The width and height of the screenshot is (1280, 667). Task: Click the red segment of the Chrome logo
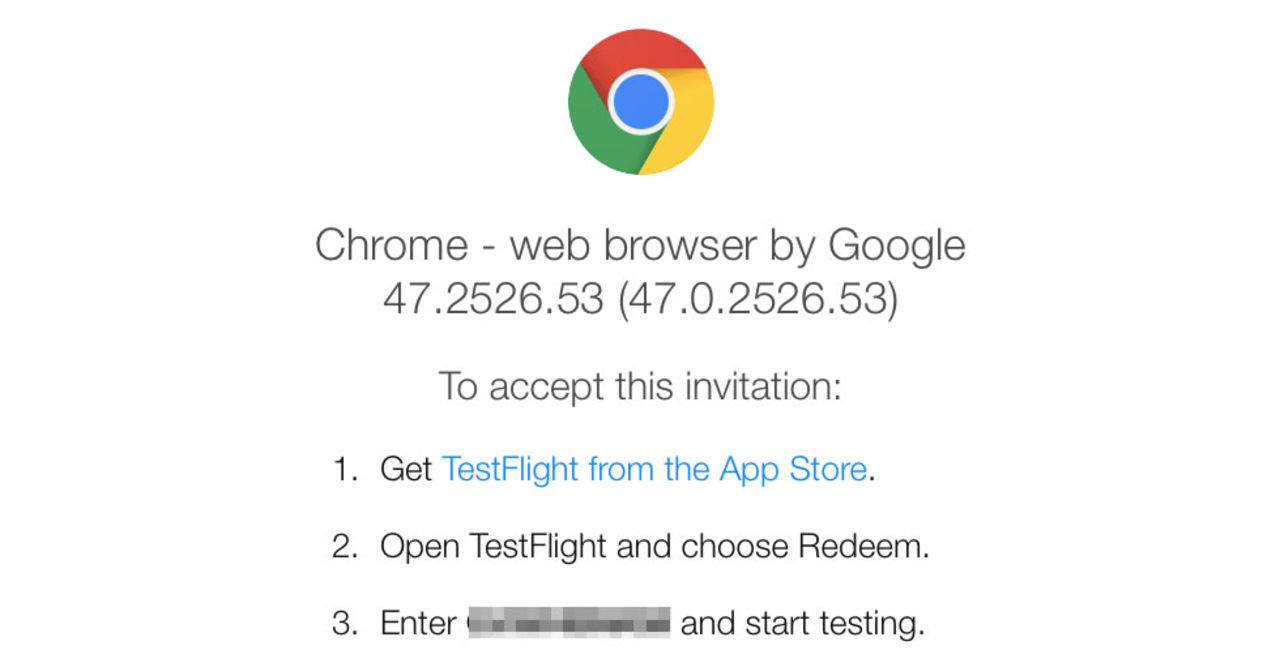click(x=640, y=50)
